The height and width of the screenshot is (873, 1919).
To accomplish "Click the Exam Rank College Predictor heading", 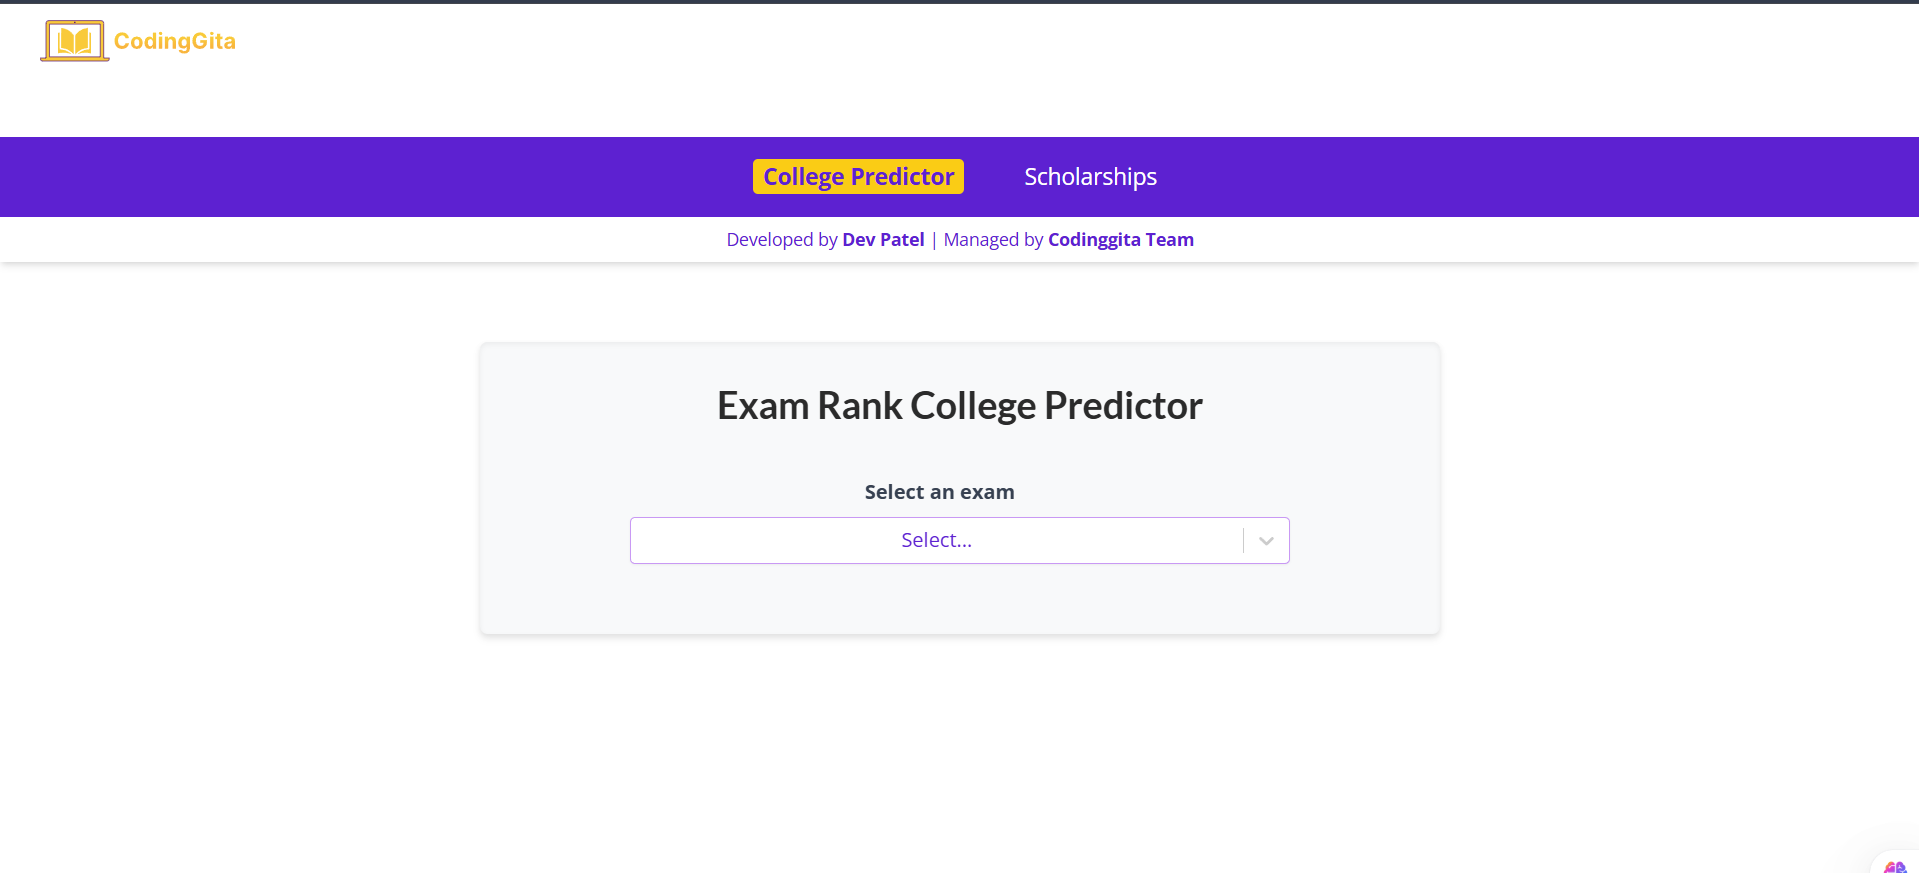I will click(x=959, y=405).
